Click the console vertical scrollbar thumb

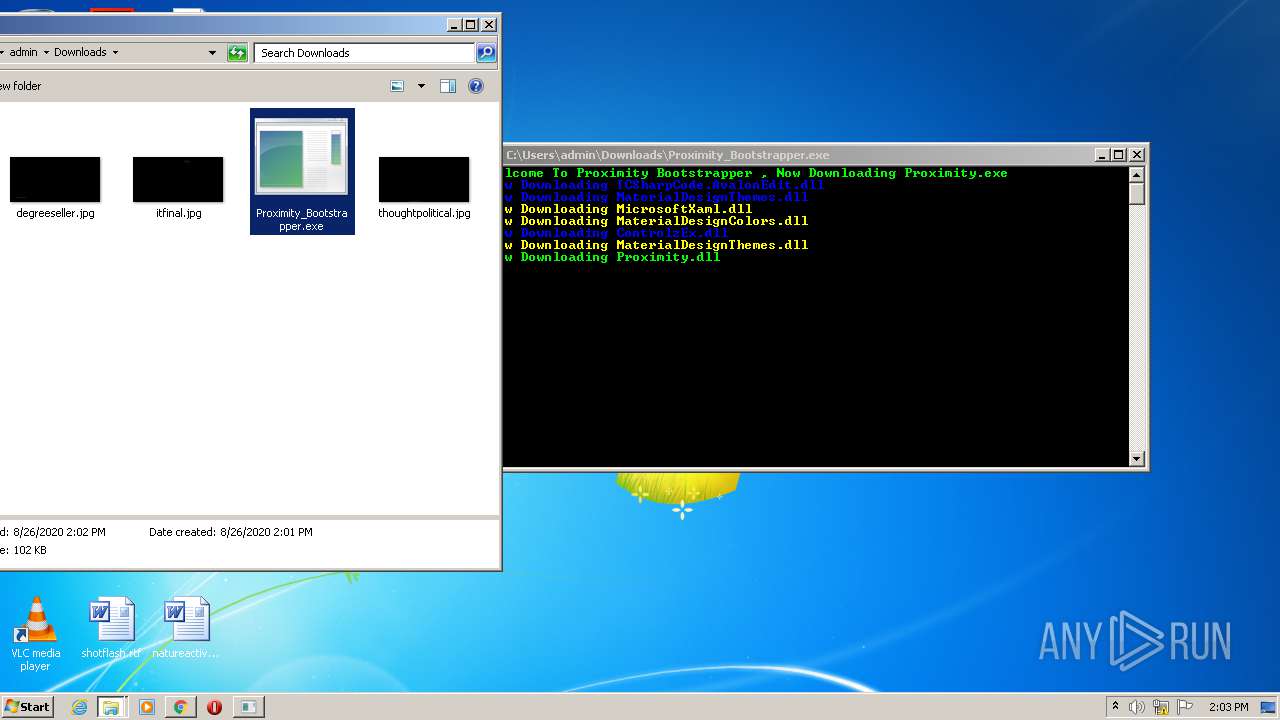(1136, 194)
